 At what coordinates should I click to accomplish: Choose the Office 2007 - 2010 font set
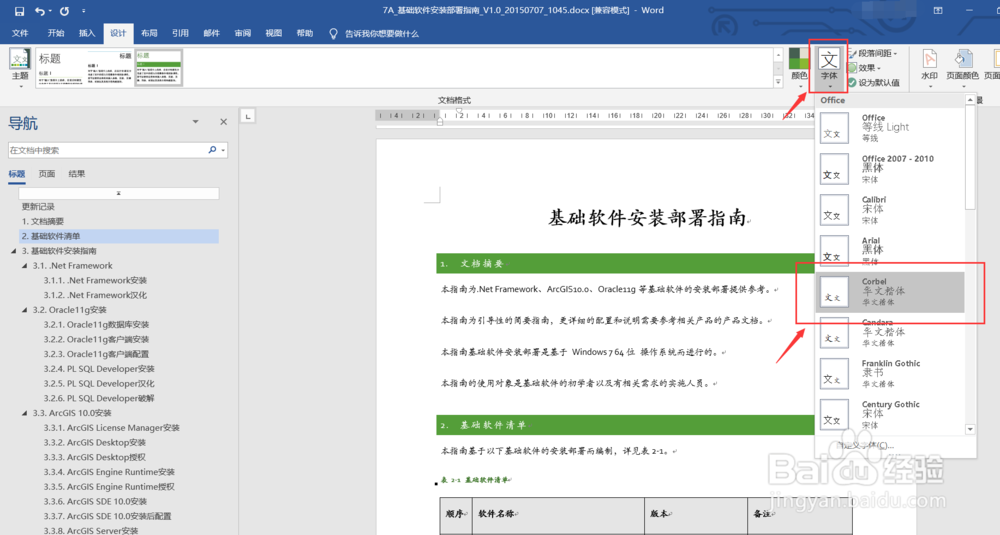click(x=890, y=168)
